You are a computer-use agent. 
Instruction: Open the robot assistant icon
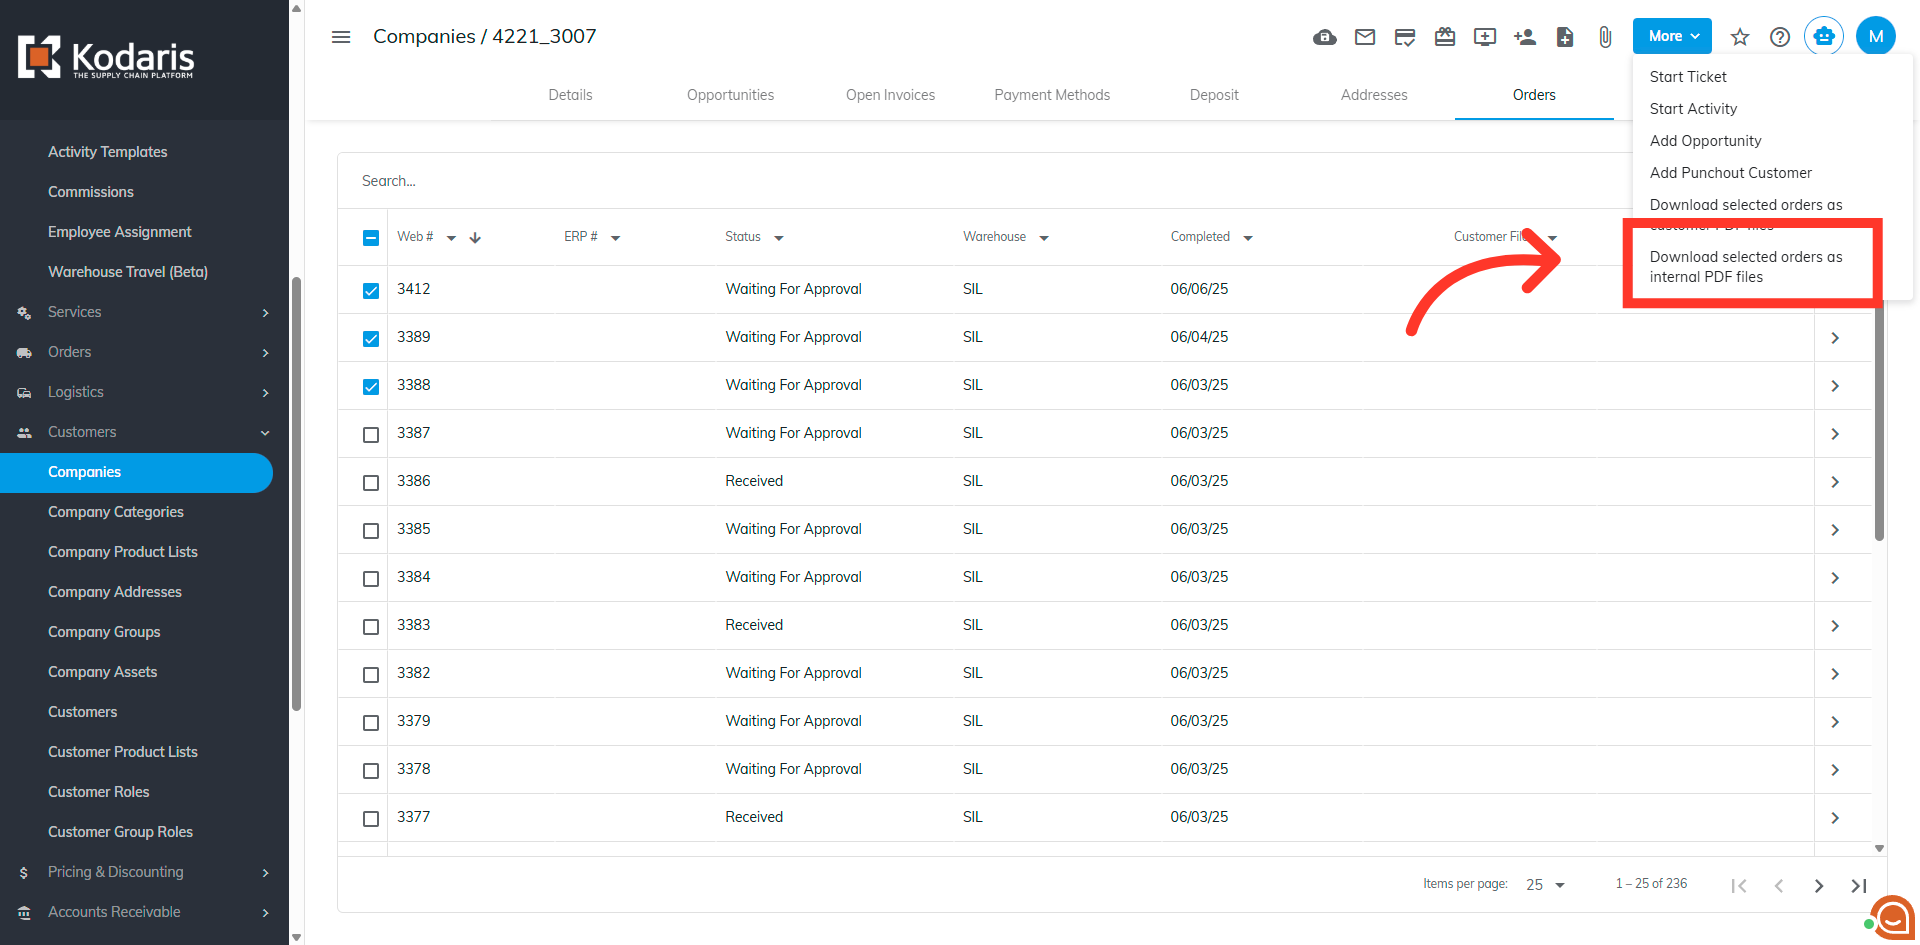[1824, 36]
